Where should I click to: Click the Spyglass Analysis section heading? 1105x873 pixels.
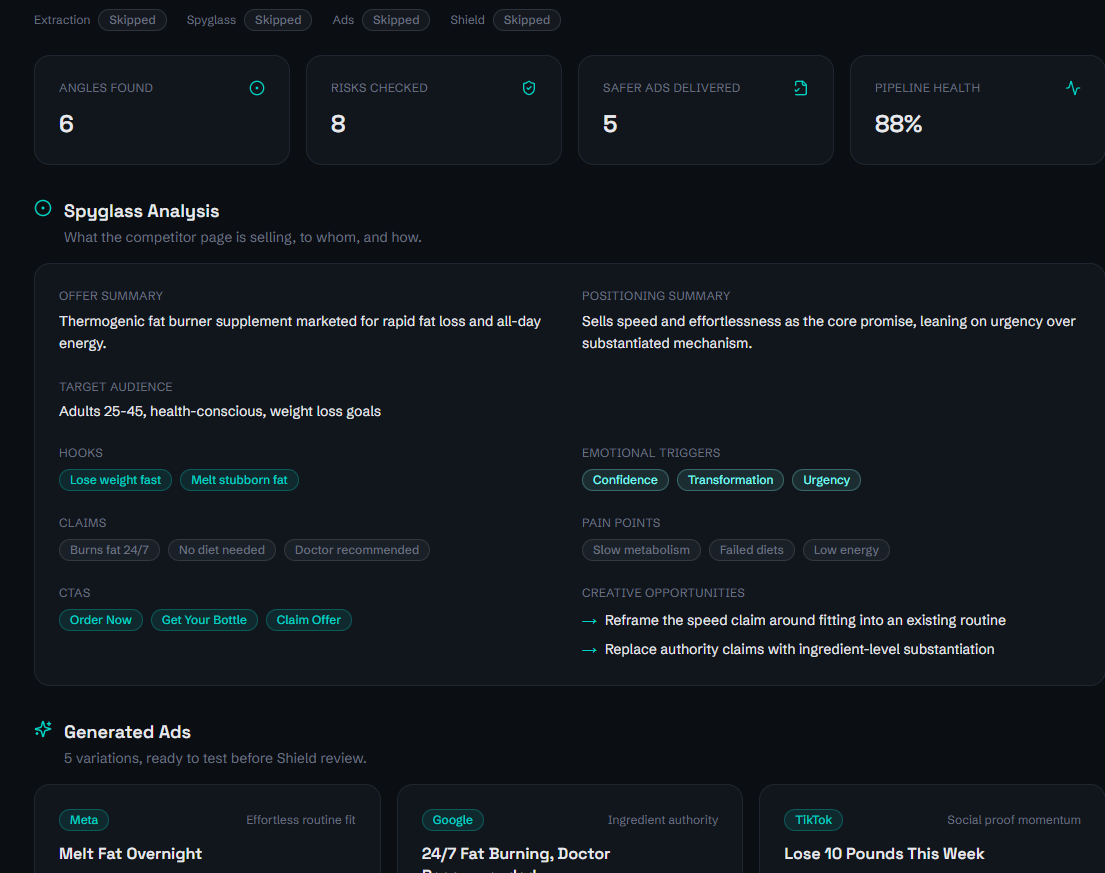(142, 211)
